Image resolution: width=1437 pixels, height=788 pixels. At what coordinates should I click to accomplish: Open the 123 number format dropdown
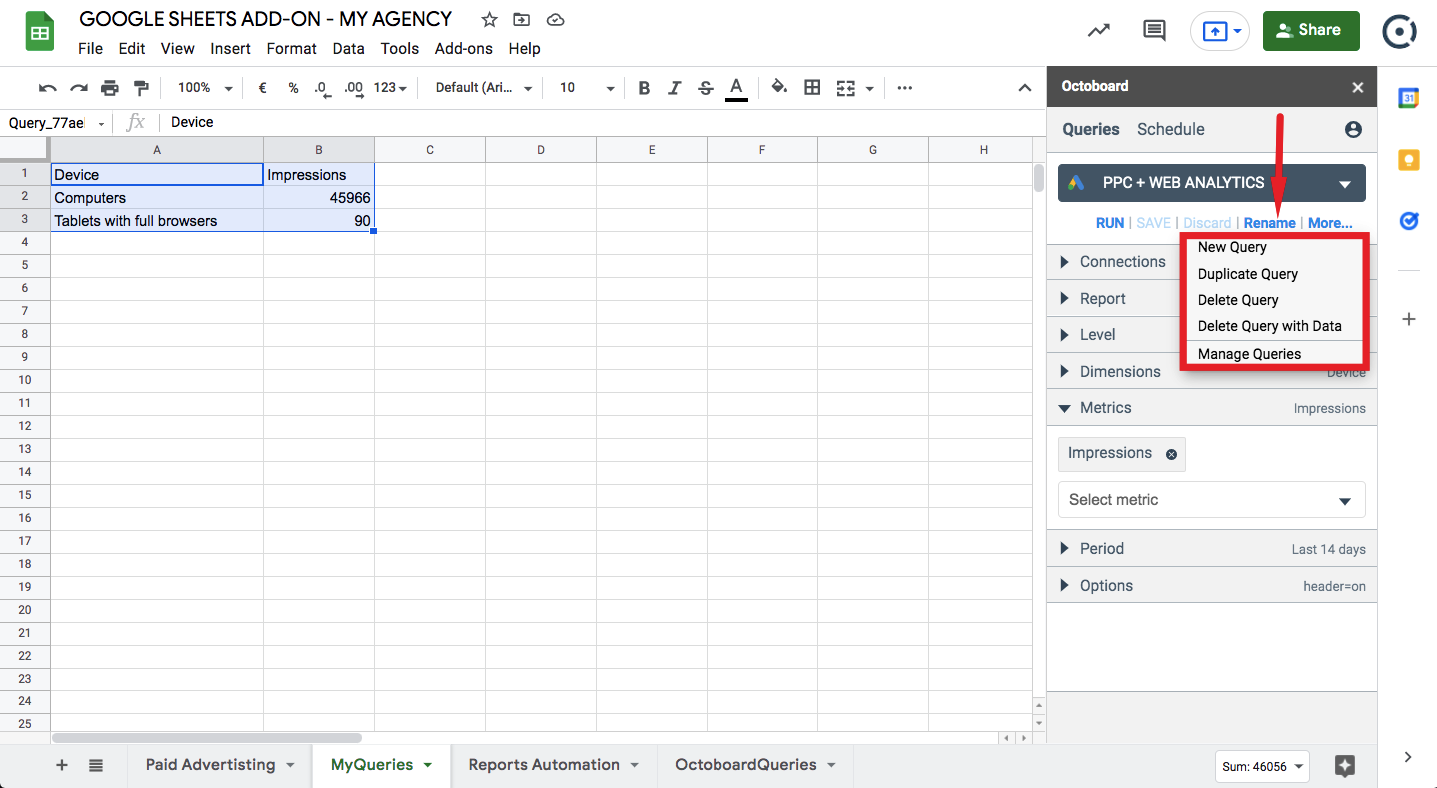(390, 88)
